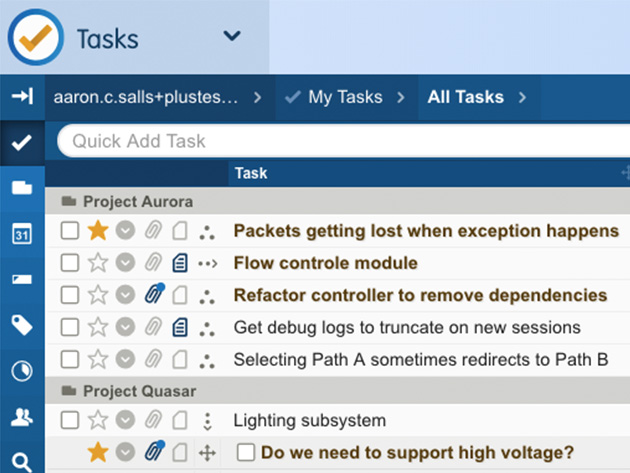Open the Selecting Path A task
The image size is (630, 473).
[x=421, y=360]
